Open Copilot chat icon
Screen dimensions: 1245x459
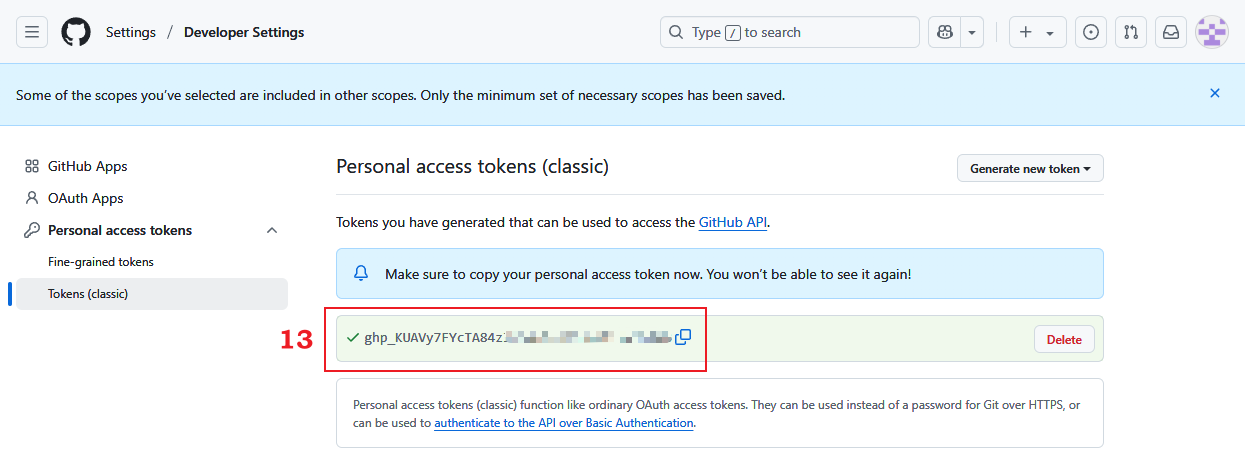tap(944, 32)
